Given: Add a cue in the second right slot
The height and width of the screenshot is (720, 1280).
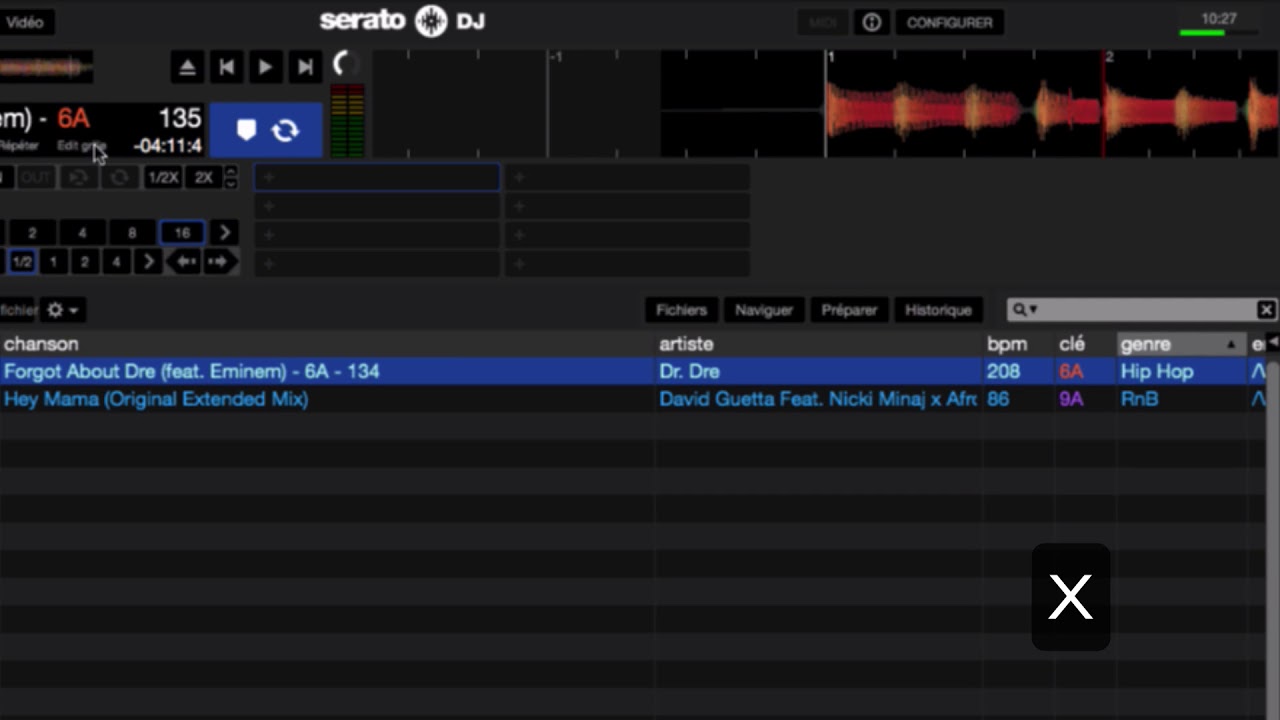Looking at the screenshot, I should [628, 207].
